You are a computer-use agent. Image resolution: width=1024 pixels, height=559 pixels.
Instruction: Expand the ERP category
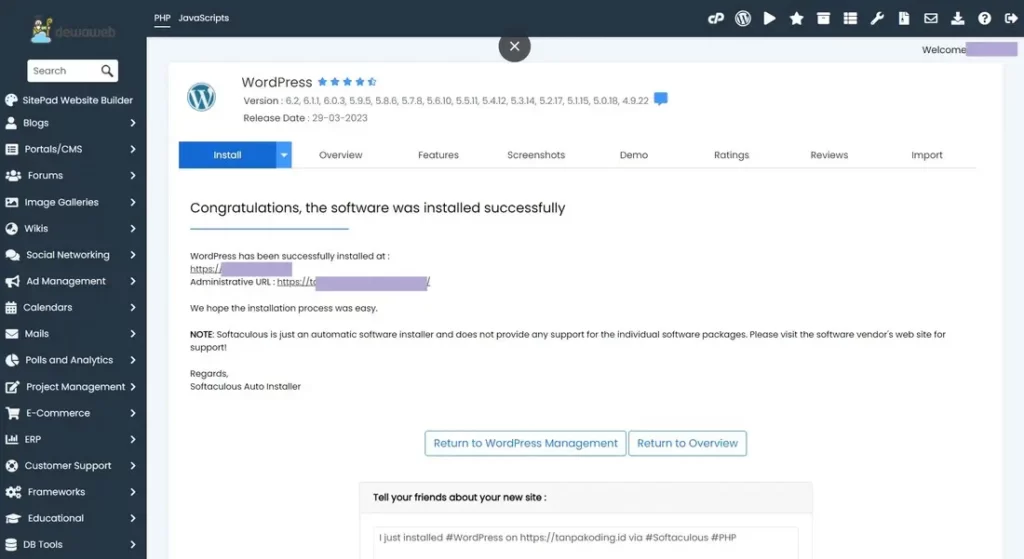coord(71,439)
